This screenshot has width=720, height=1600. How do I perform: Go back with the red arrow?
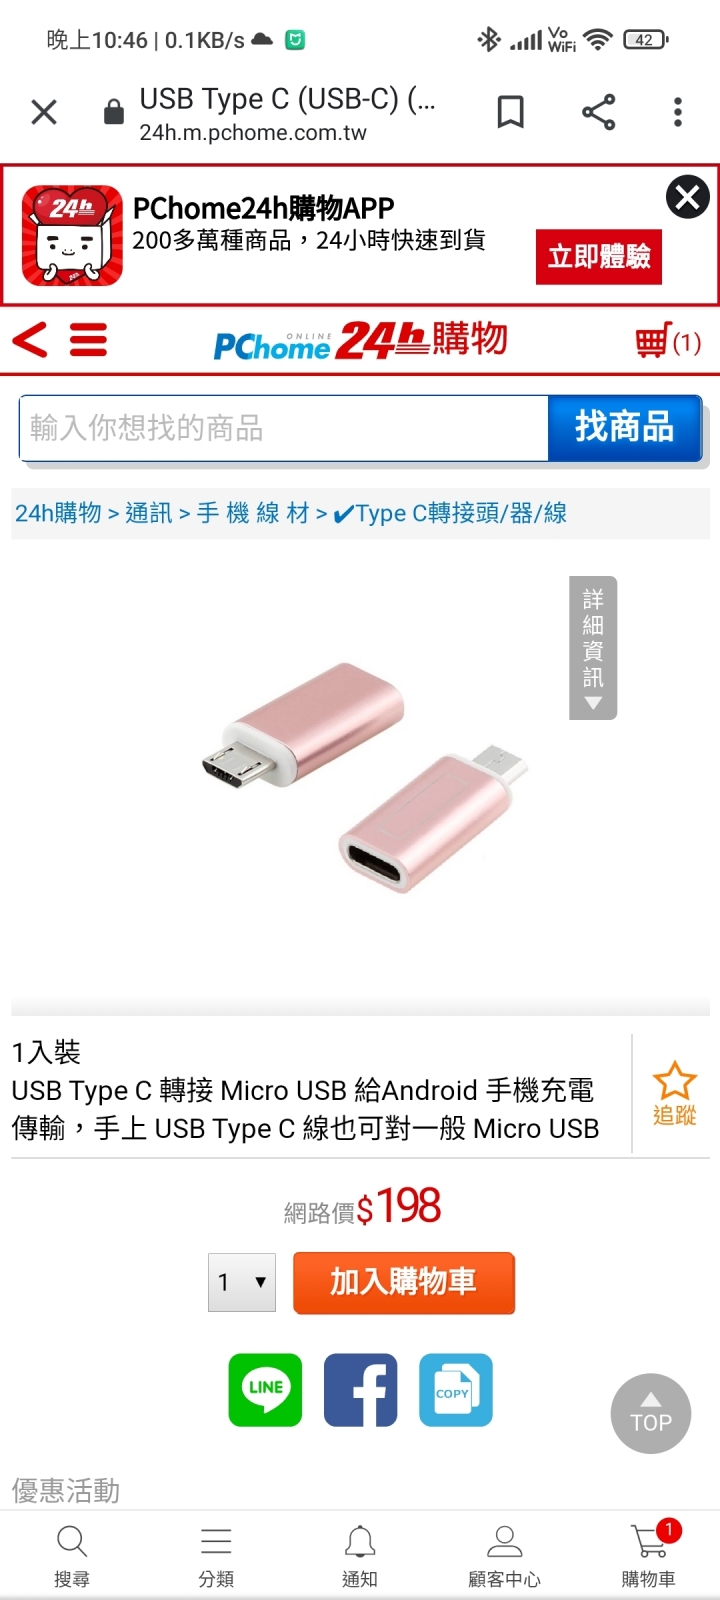click(x=30, y=341)
